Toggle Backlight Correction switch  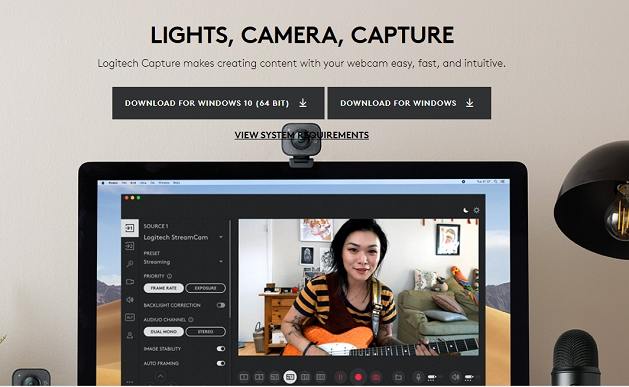tap(221, 305)
